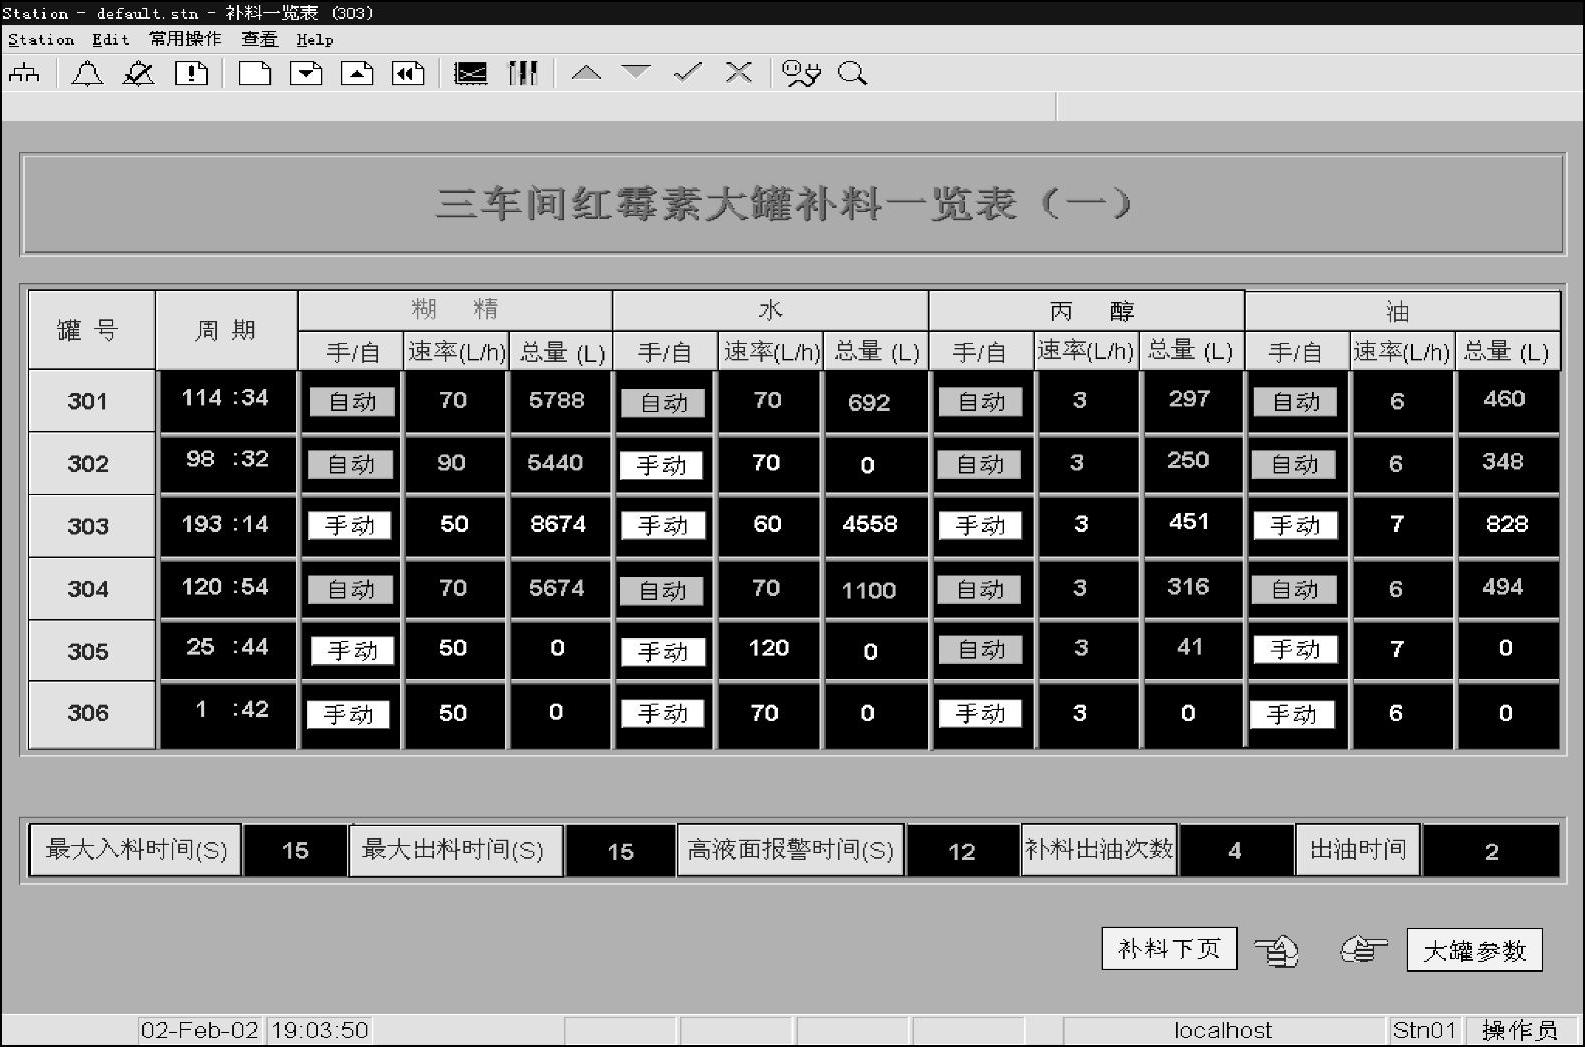Toggle tank 304 油 自动 mode button
1585x1047 pixels.
click(1294, 590)
